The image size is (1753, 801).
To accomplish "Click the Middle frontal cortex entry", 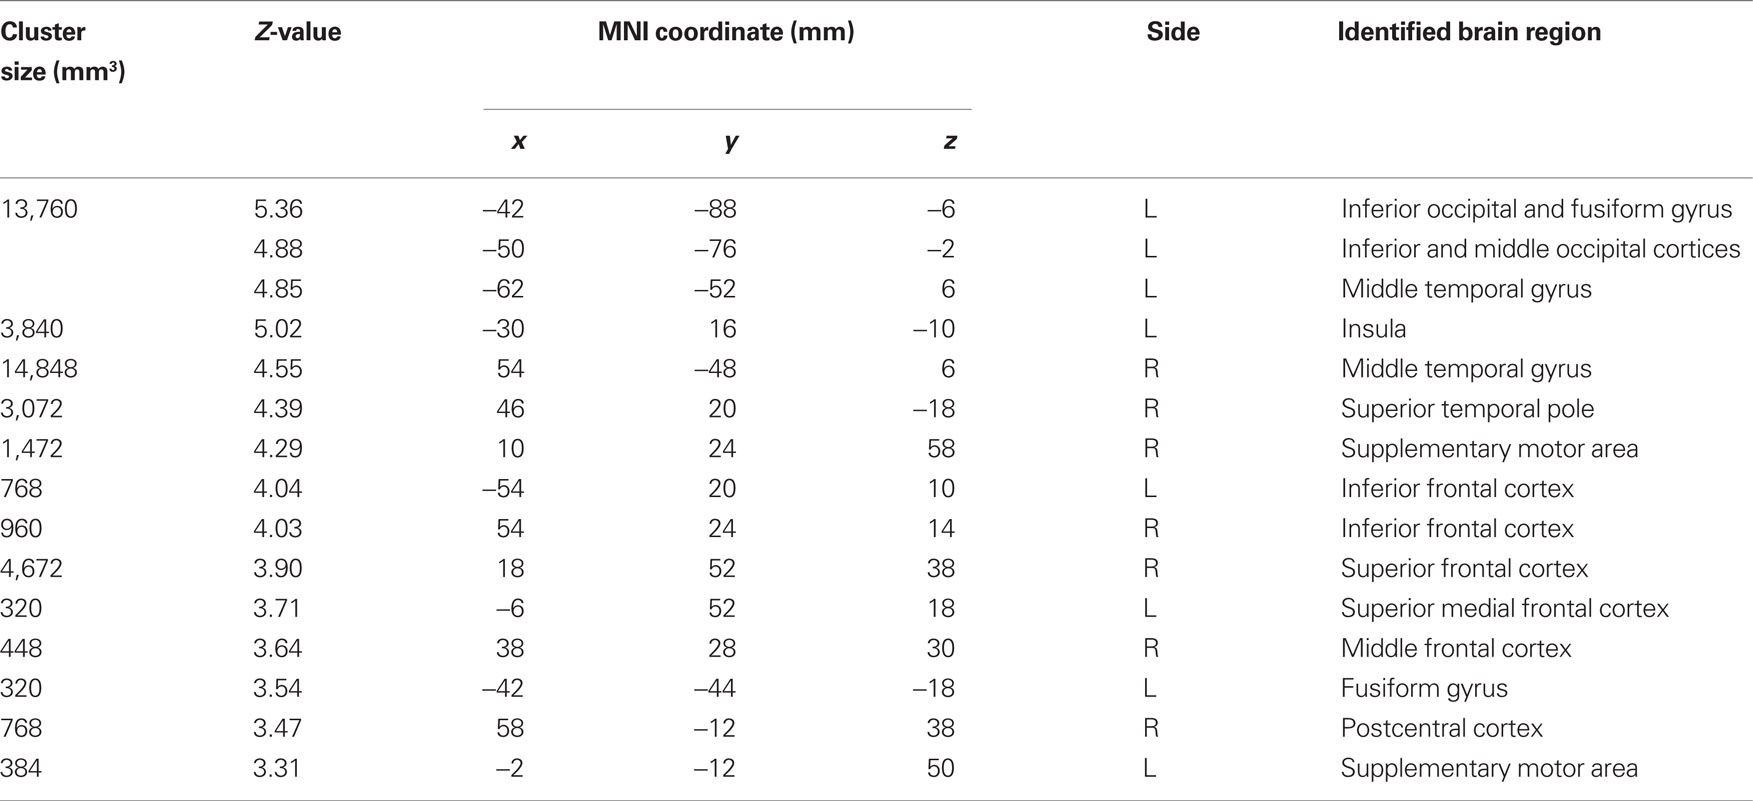I will [x=1456, y=649].
